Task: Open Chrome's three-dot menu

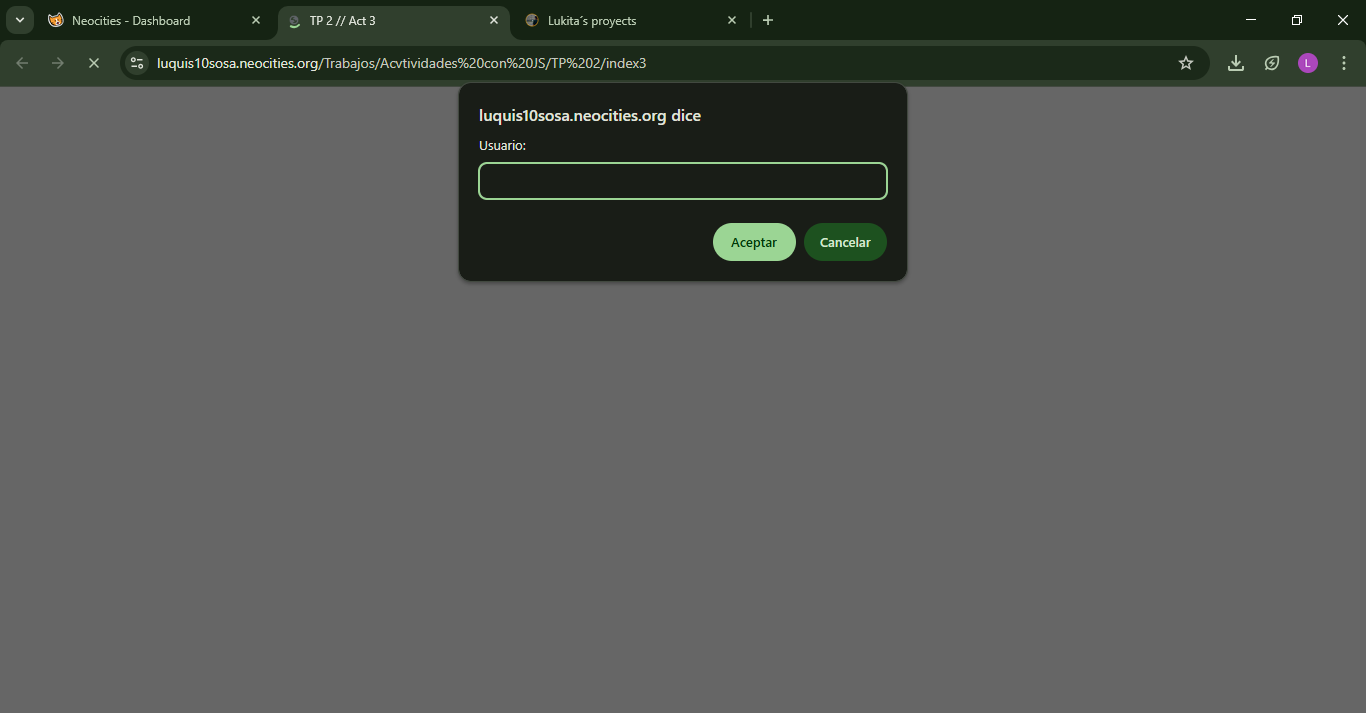Action: [1344, 63]
